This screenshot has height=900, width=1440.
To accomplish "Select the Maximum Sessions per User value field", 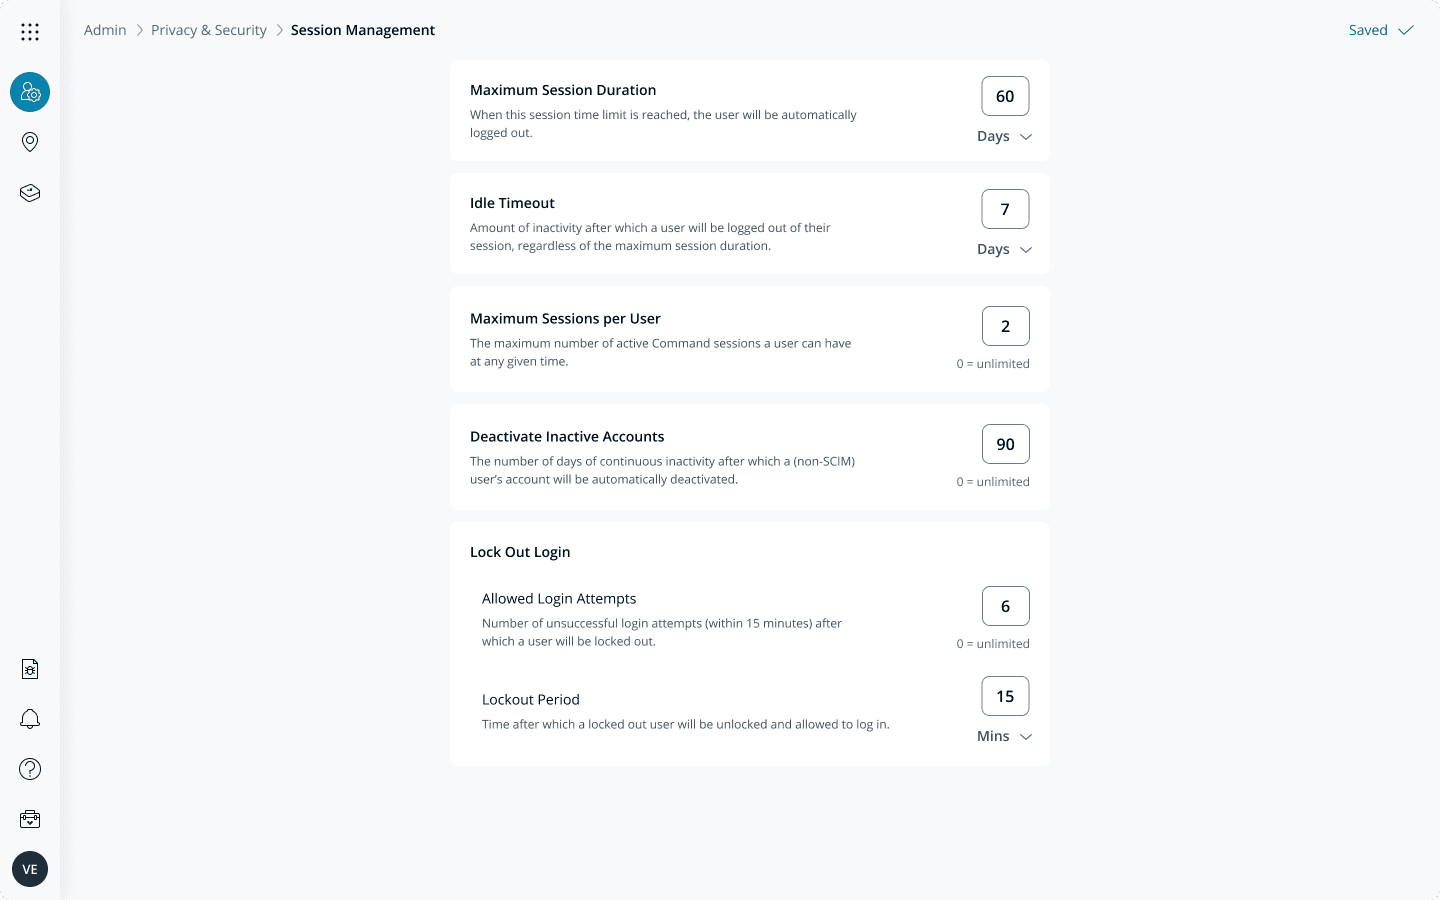I will (x=1005, y=326).
